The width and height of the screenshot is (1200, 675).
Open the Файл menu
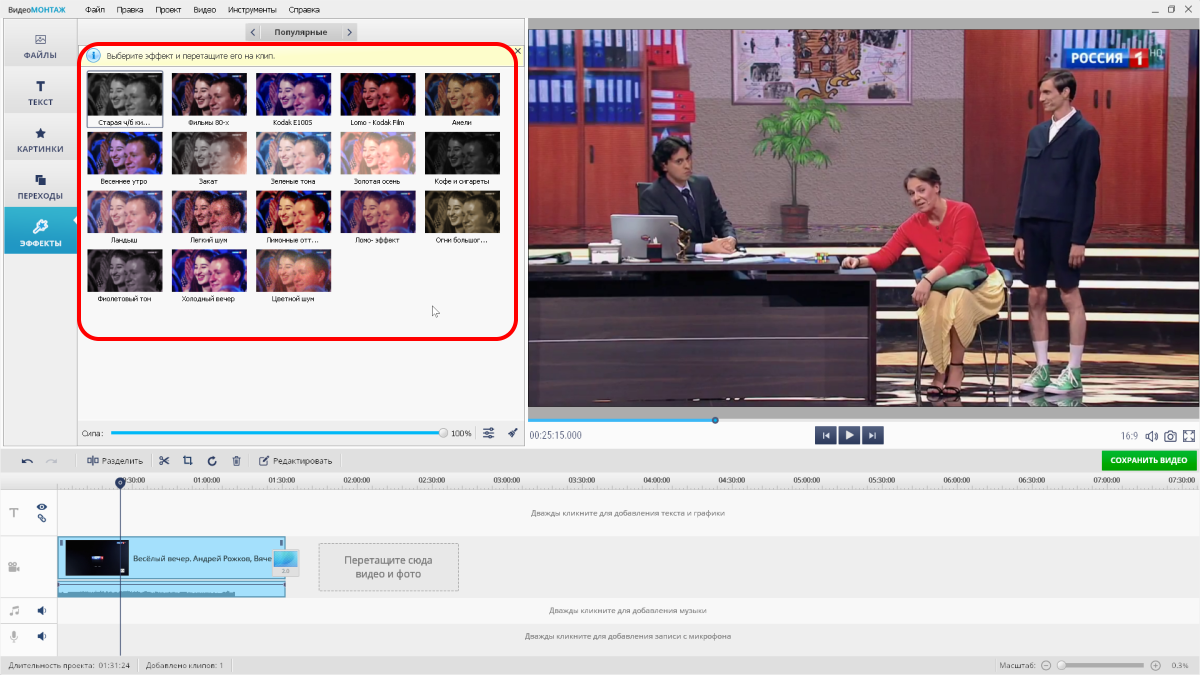[95, 9]
